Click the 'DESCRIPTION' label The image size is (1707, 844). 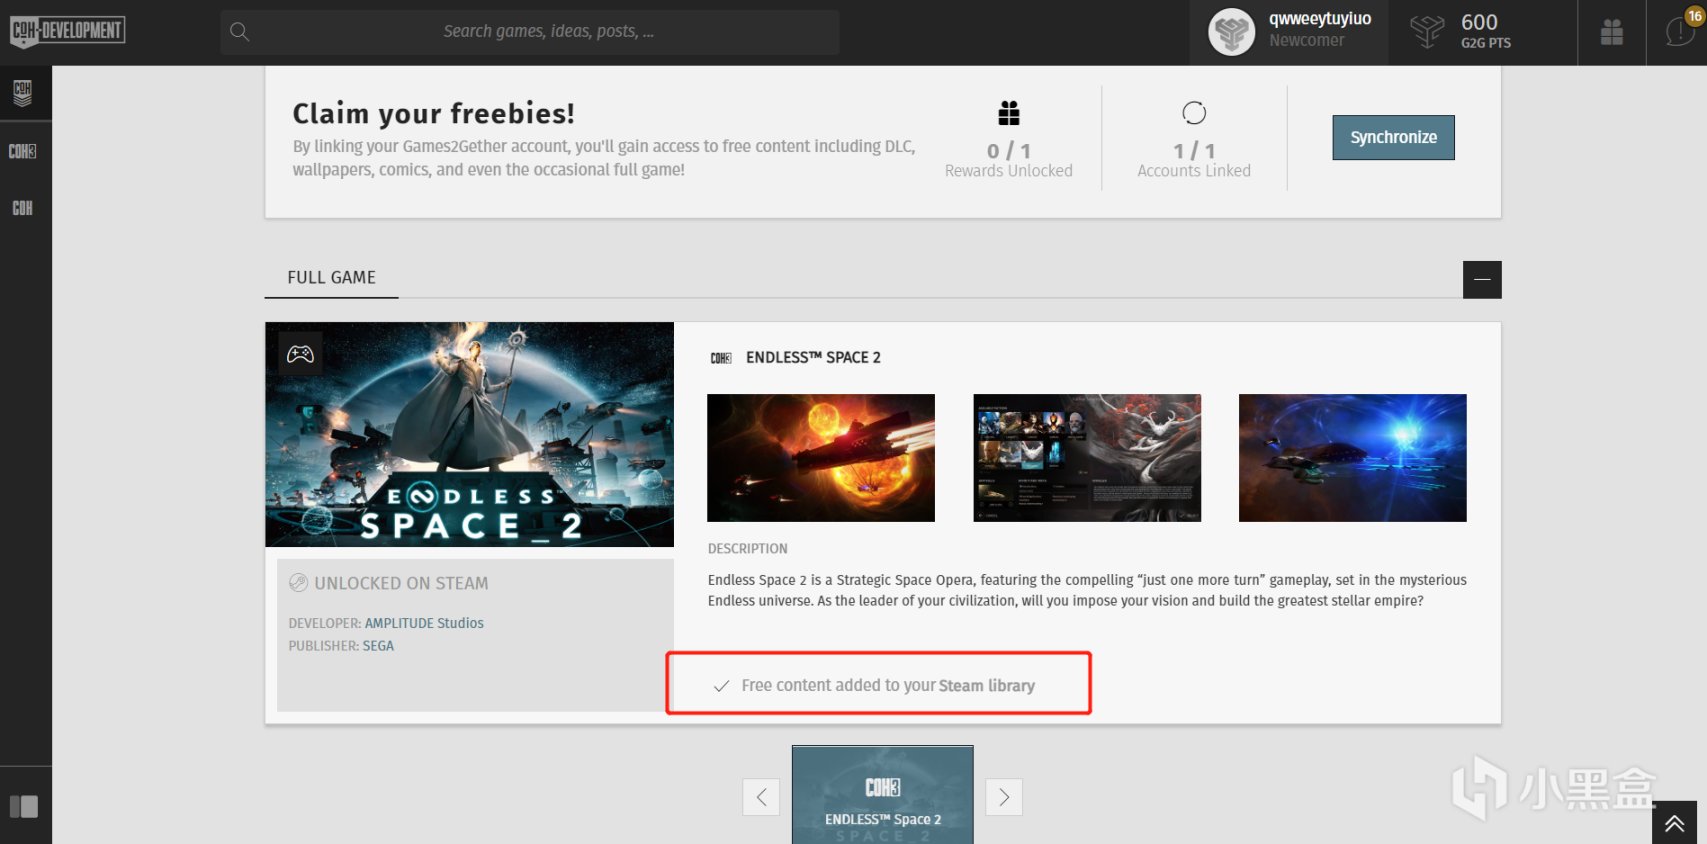point(747,549)
